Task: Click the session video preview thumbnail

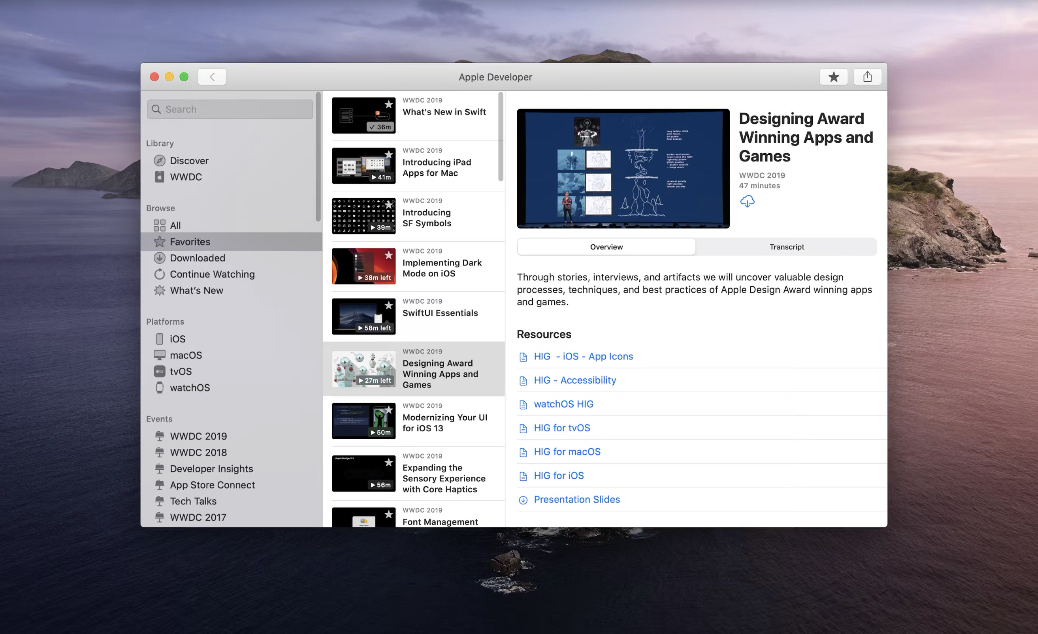Action: tap(623, 169)
